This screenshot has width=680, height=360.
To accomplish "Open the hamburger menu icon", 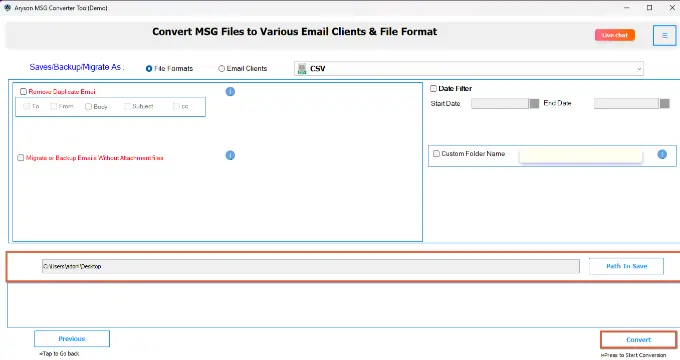I will [664, 36].
